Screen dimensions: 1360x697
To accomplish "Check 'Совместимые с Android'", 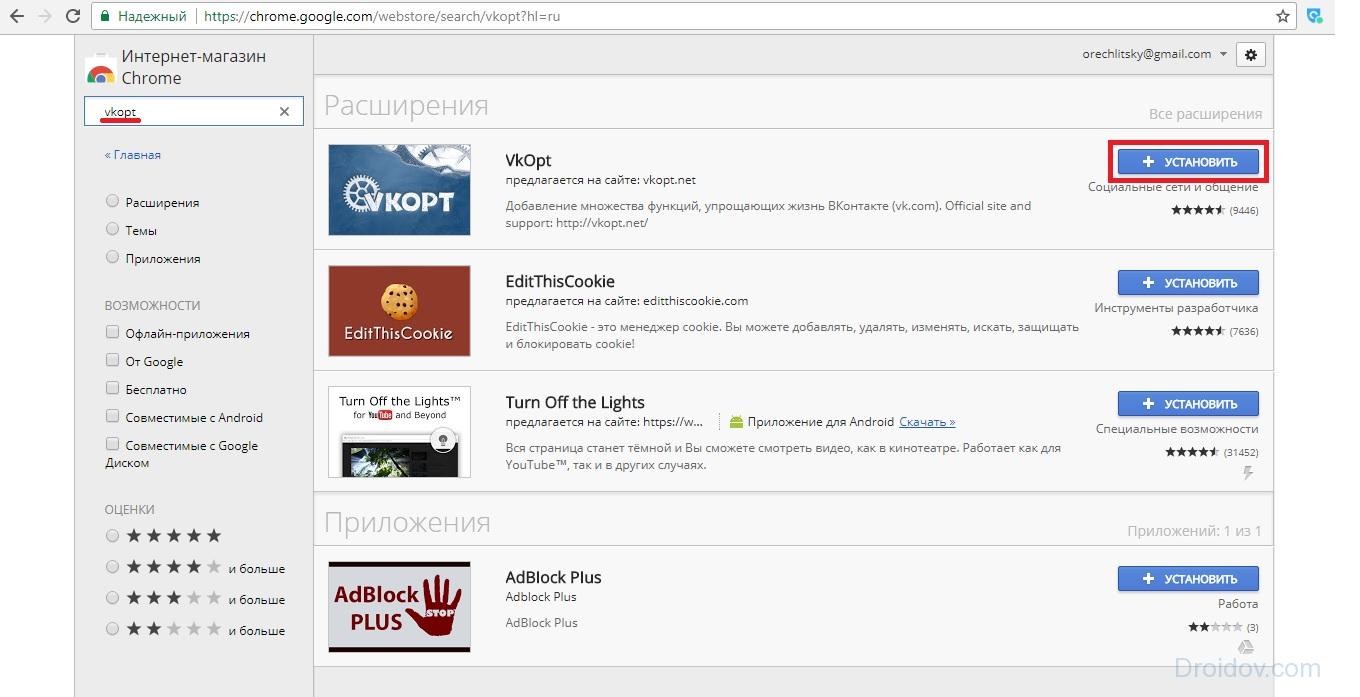I will (x=112, y=417).
